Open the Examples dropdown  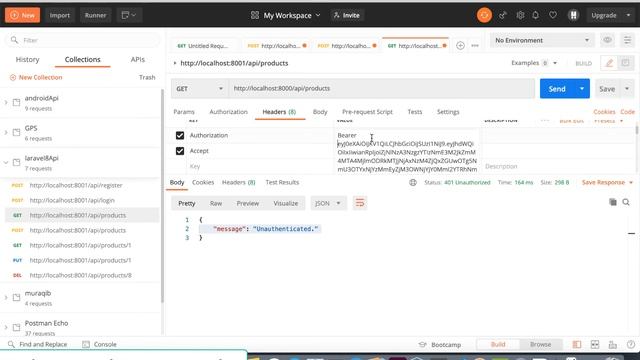(x=534, y=63)
